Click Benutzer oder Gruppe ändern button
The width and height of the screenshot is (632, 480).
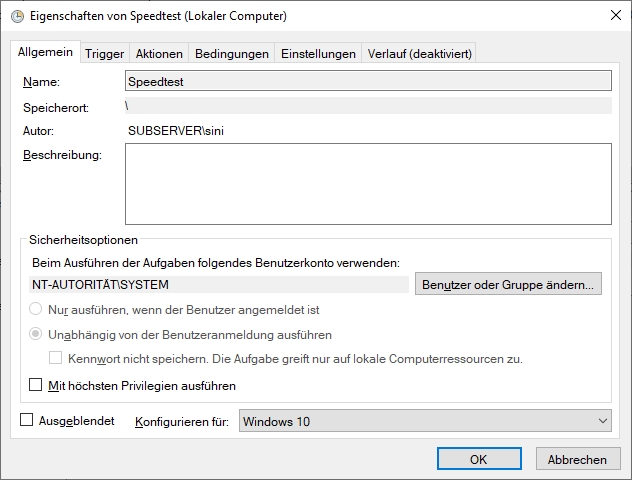point(508,284)
